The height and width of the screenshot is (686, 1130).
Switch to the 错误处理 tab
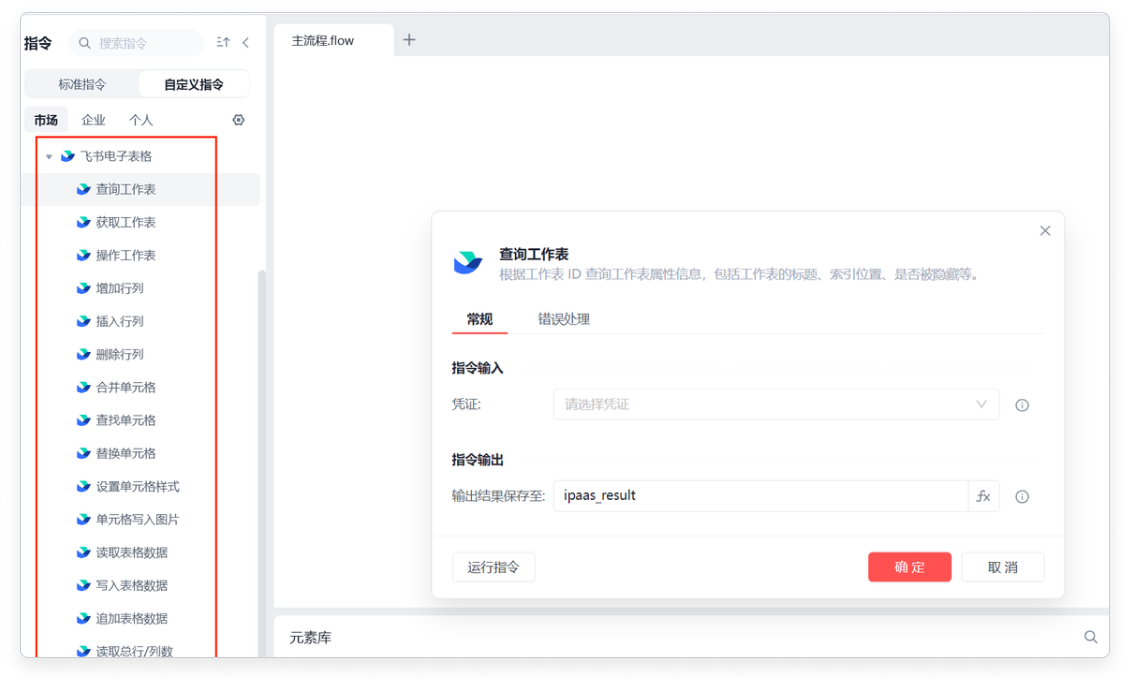(564, 319)
